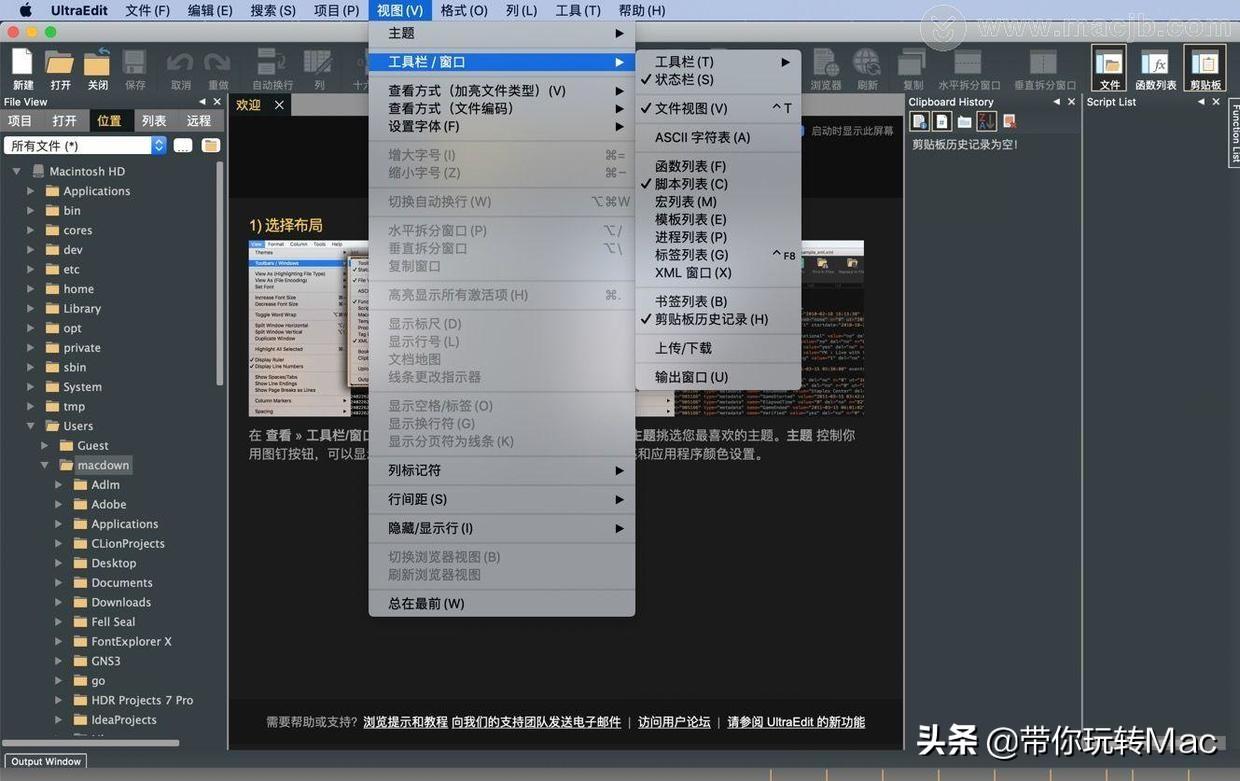Click the 水平拆分窗口 toolbar icon
The height and width of the screenshot is (781, 1240).
(x=969, y=62)
